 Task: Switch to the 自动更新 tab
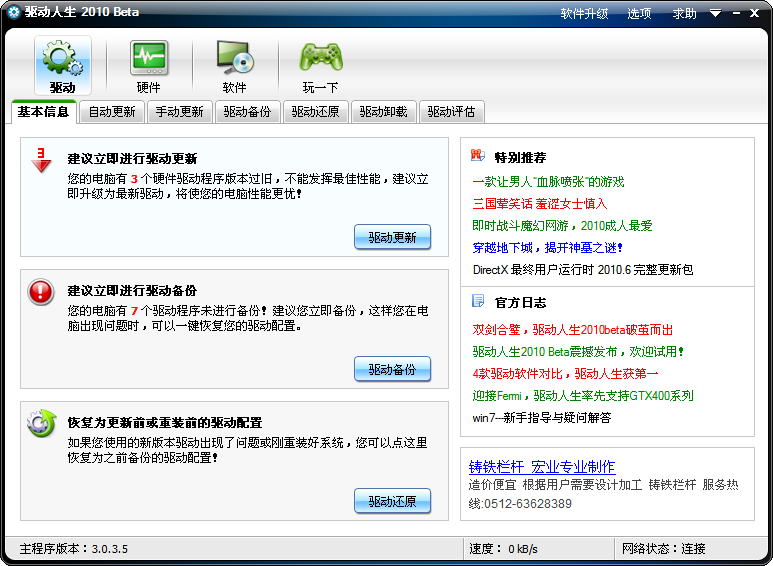112,112
